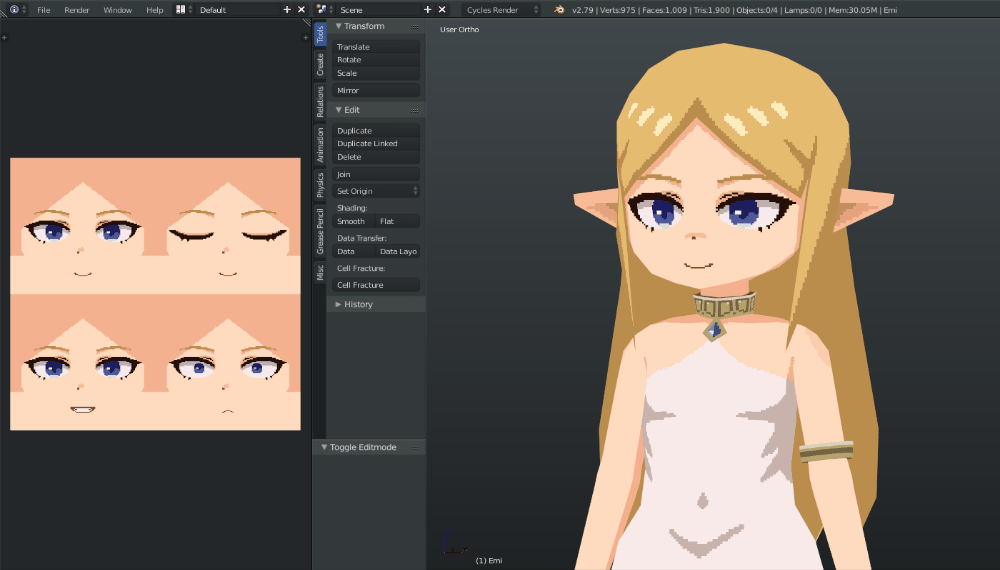Click the Scene name field

(x=376, y=10)
